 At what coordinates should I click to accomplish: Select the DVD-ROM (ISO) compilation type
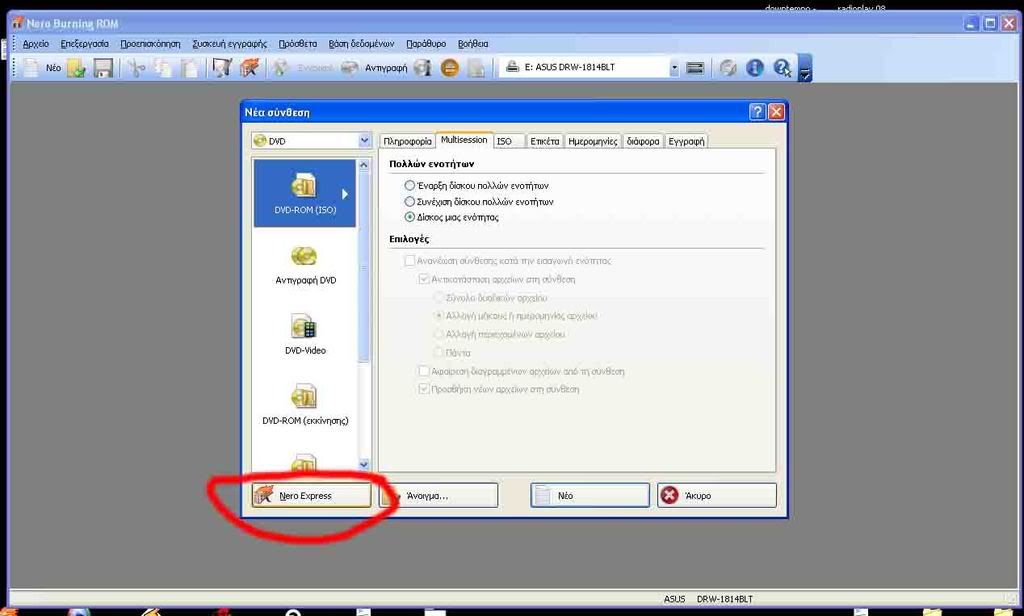[305, 193]
